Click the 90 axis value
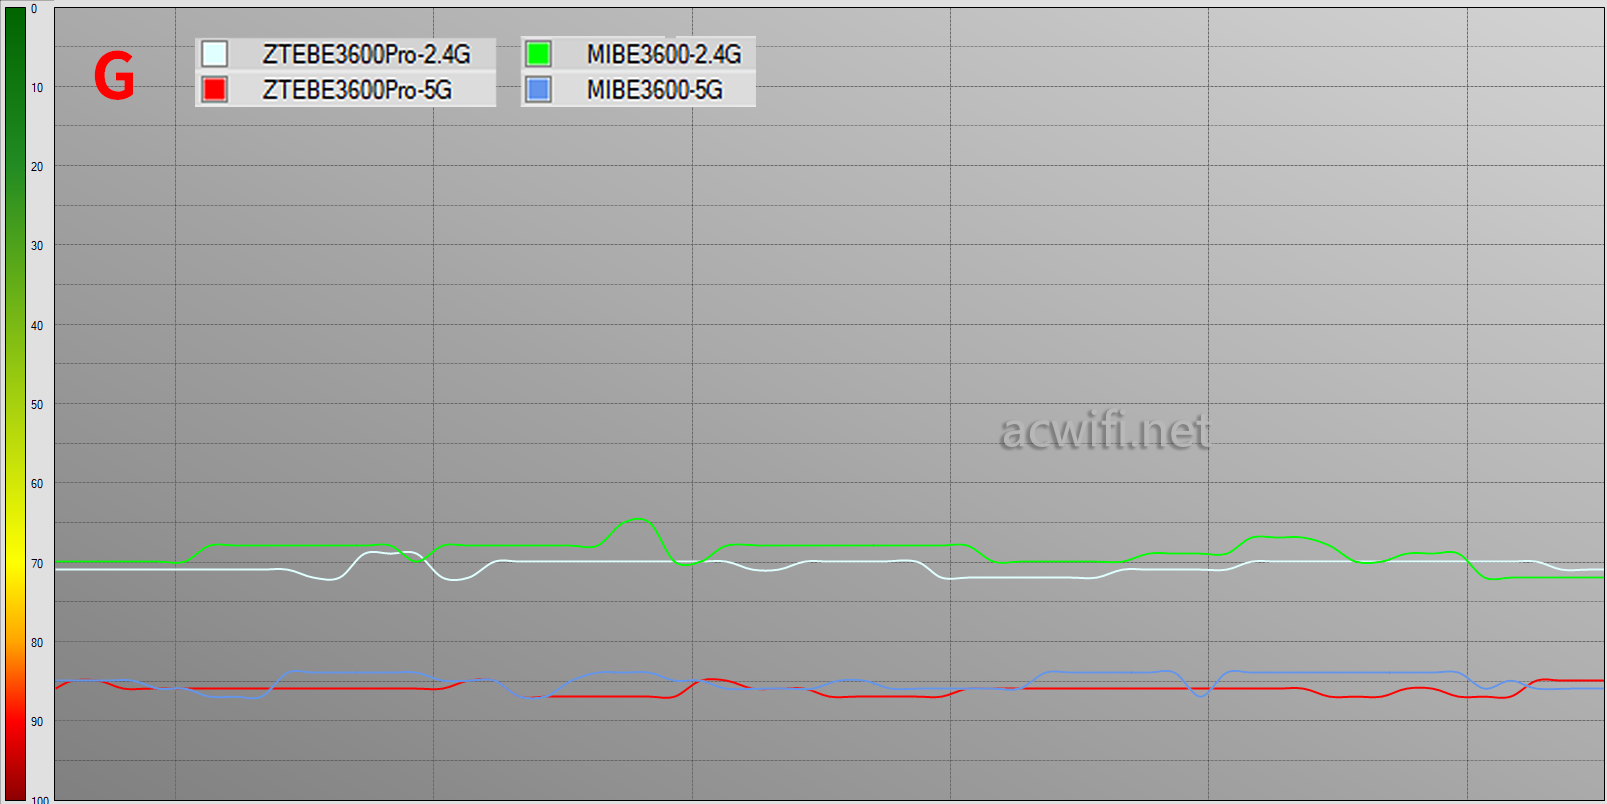This screenshot has width=1607, height=804. pos(37,722)
